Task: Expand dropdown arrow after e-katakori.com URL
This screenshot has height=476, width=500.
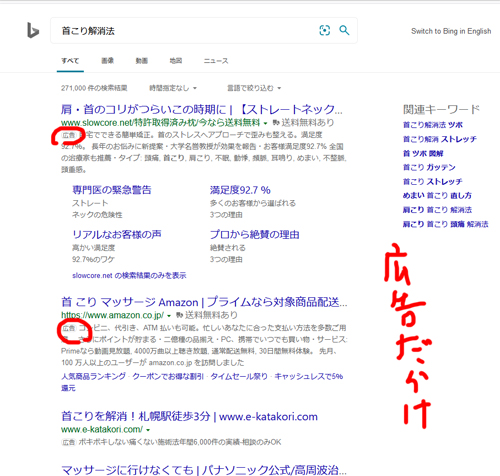Action: coord(148,430)
